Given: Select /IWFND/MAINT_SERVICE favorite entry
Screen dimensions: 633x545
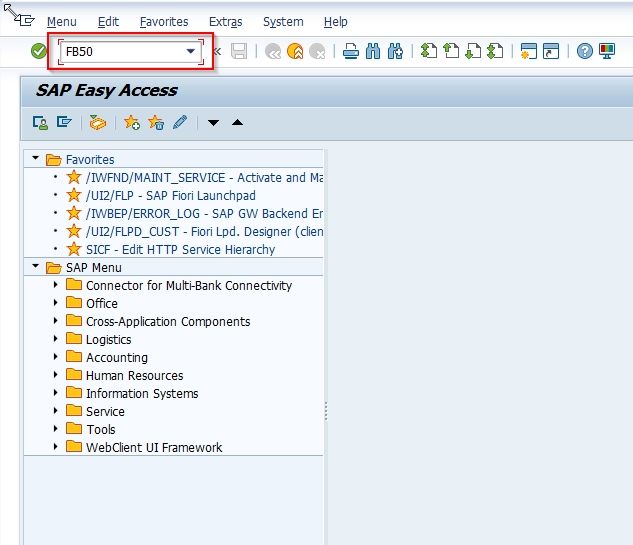Looking at the screenshot, I should point(204,178).
